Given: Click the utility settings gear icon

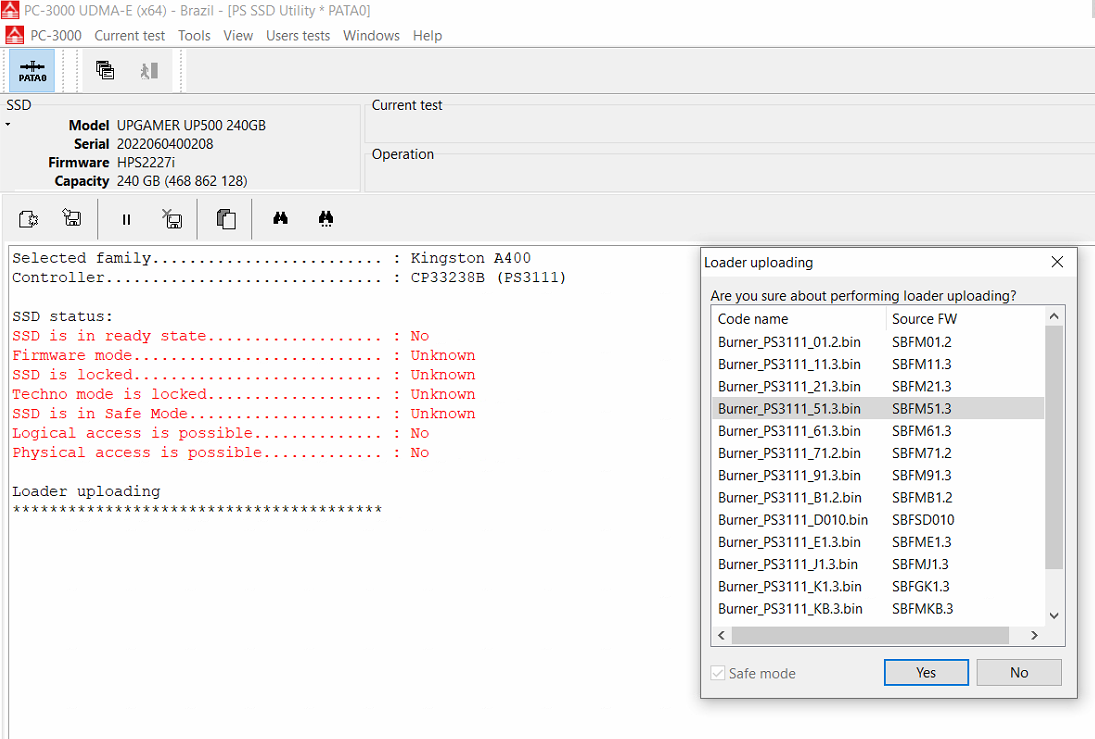Looking at the screenshot, I should click(x=29, y=219).
